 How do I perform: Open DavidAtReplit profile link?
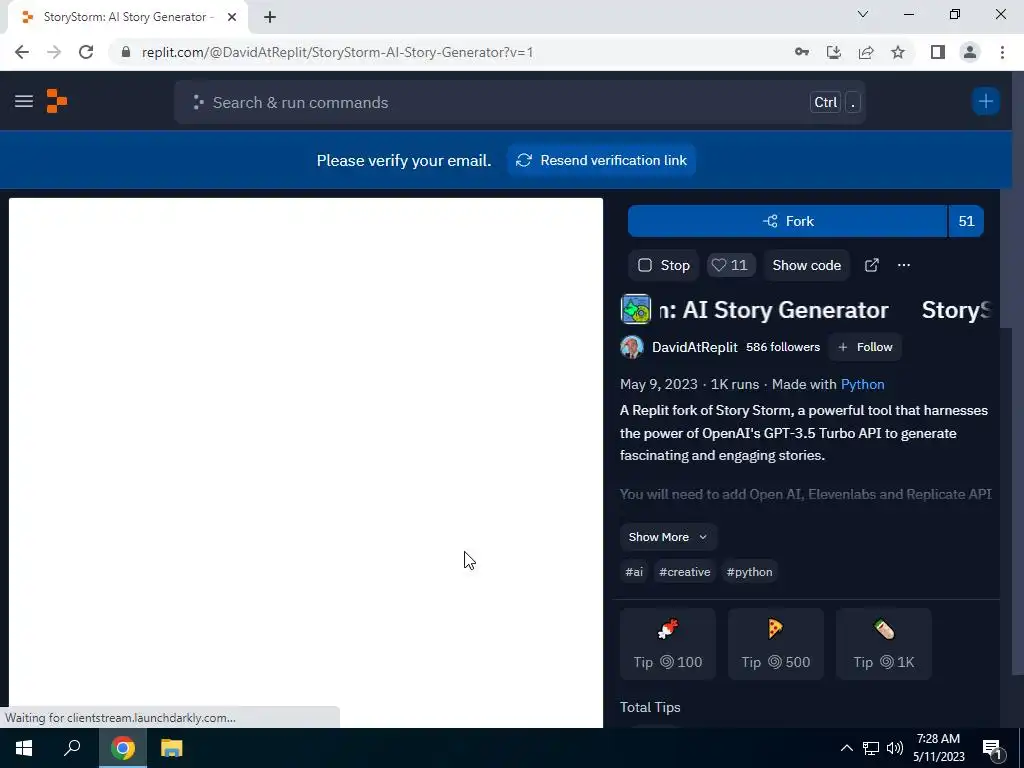(x=695, y=347)
